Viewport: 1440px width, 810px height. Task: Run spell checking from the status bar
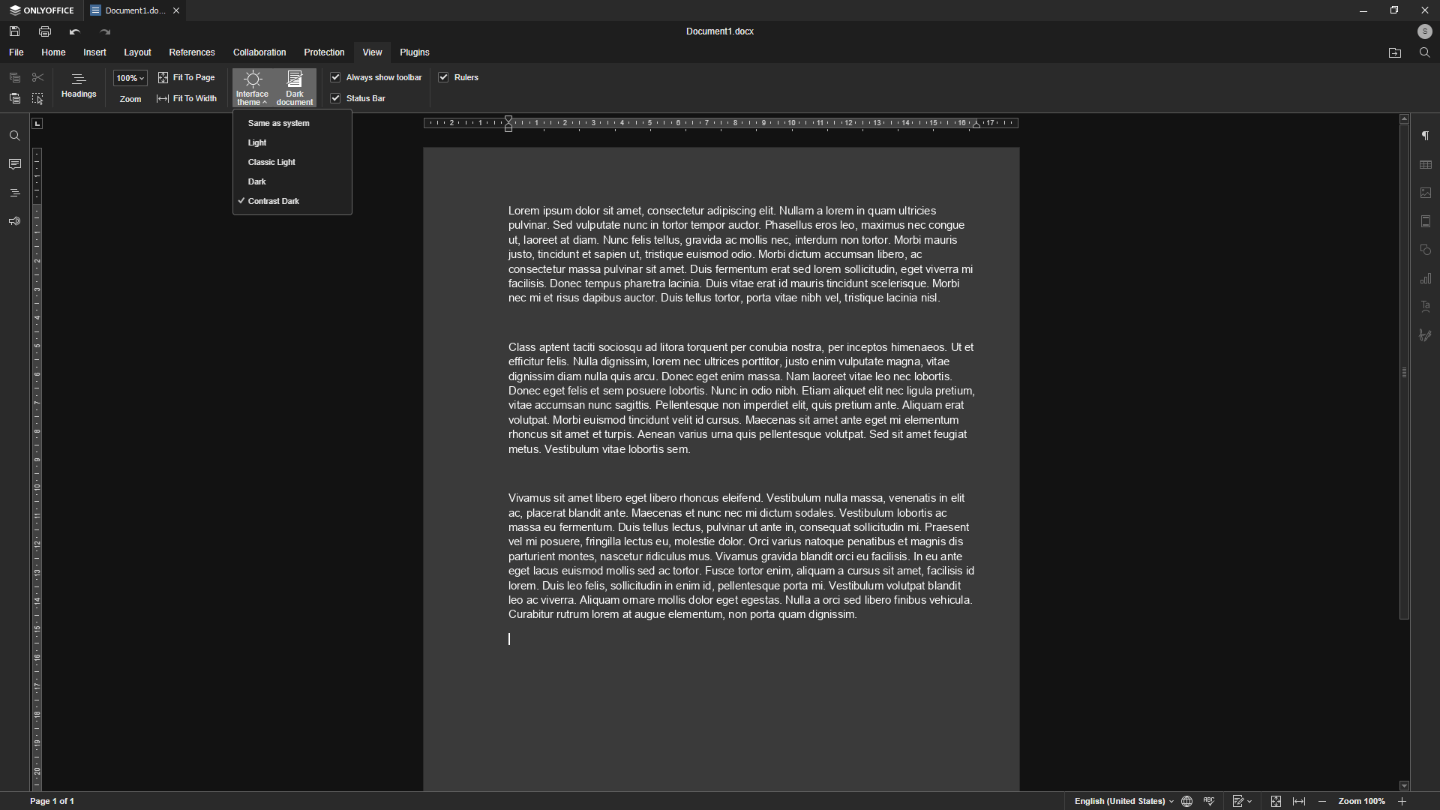(1209, 801)
